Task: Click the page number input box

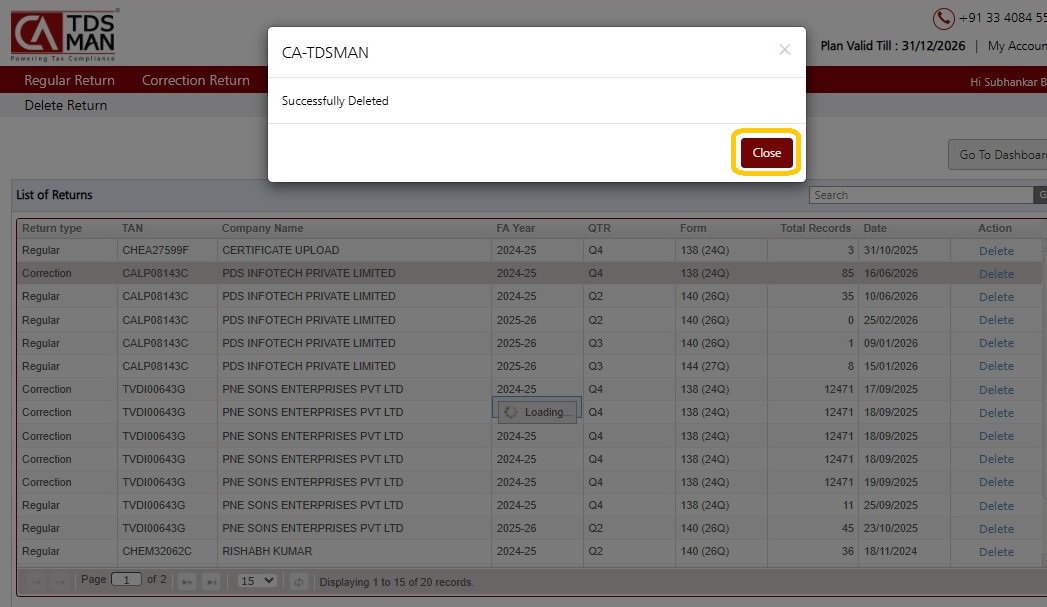Action: point(126,580)
